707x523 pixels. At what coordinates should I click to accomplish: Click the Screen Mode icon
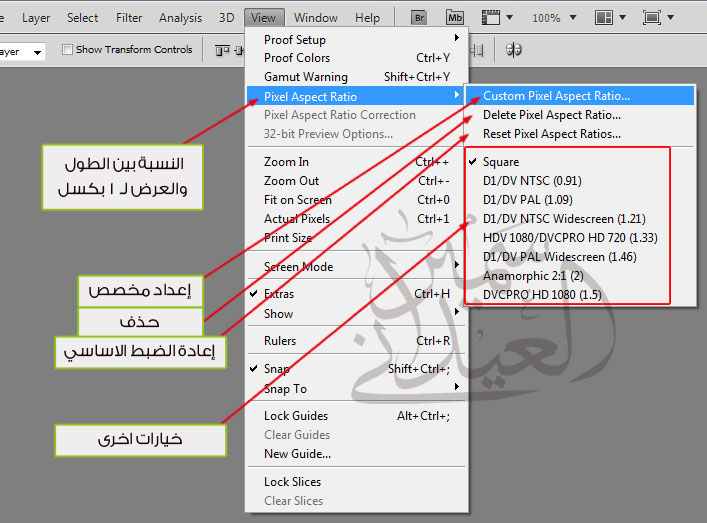point(652,18)
